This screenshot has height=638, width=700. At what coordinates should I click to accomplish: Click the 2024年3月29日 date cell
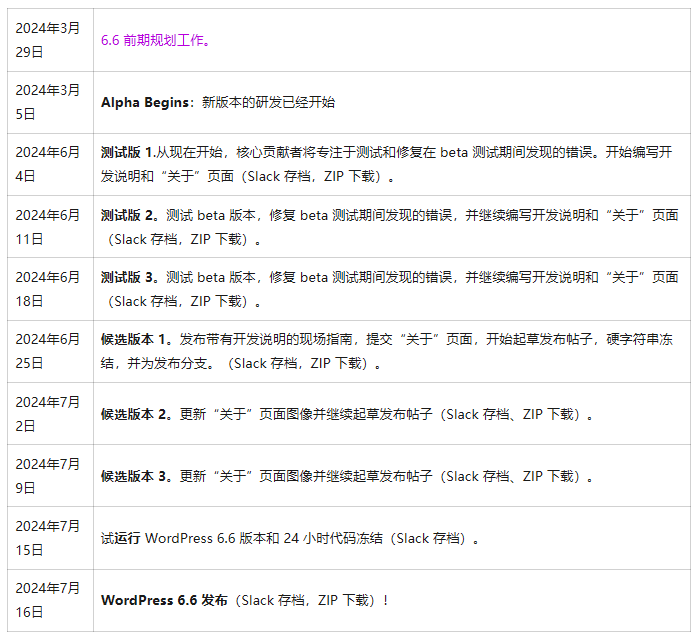[x=48, y=40]
